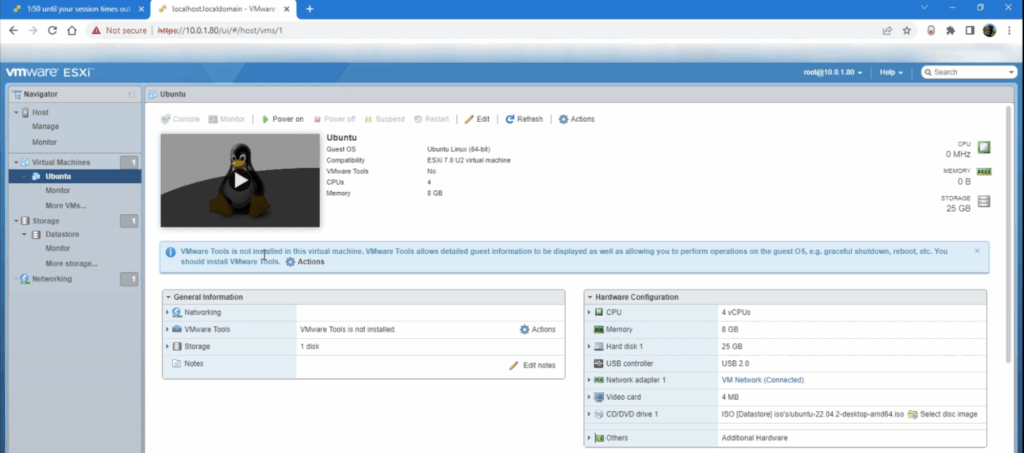Click the Monitor toolbar button

(x=227, y=119)
